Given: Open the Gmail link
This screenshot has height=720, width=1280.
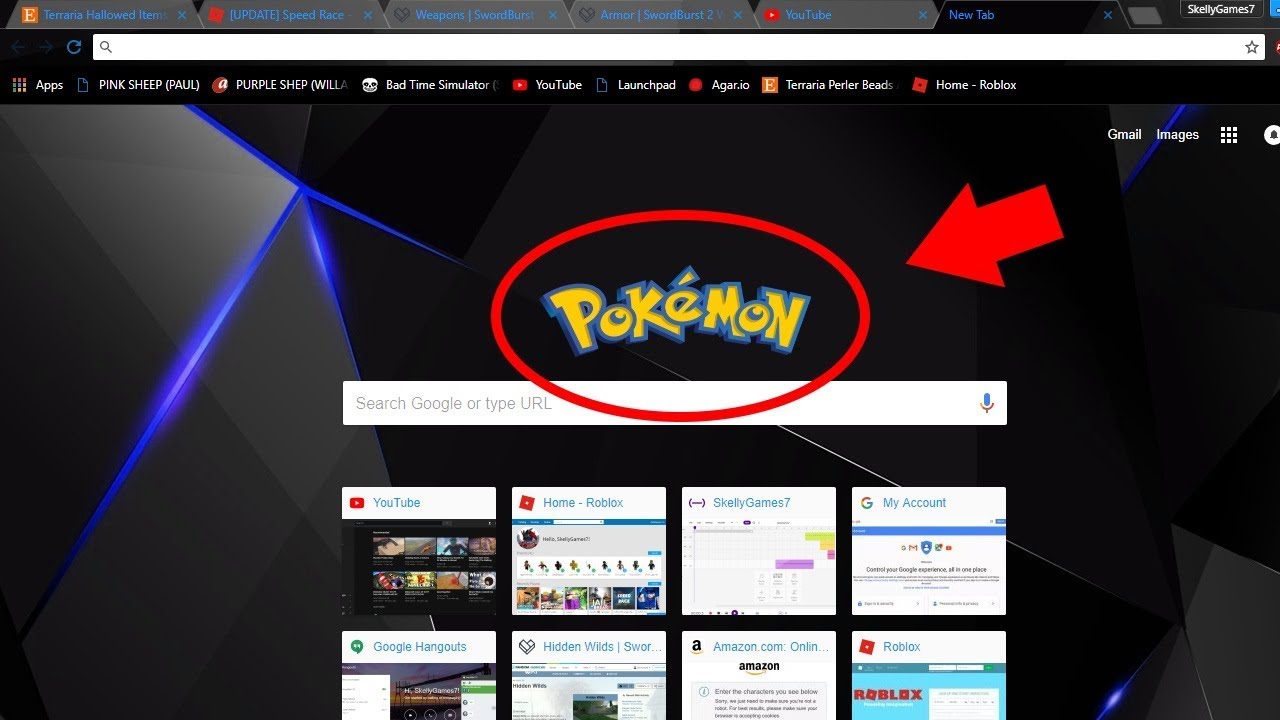Looking at the screenshot, I should click(x=1124, y=135).
